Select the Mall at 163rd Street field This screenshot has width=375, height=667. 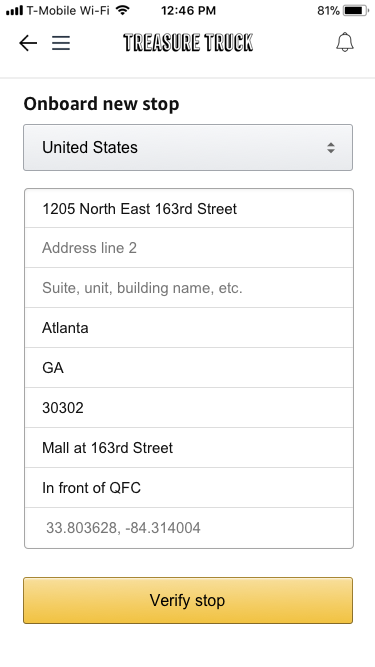[x=189, y=448]
